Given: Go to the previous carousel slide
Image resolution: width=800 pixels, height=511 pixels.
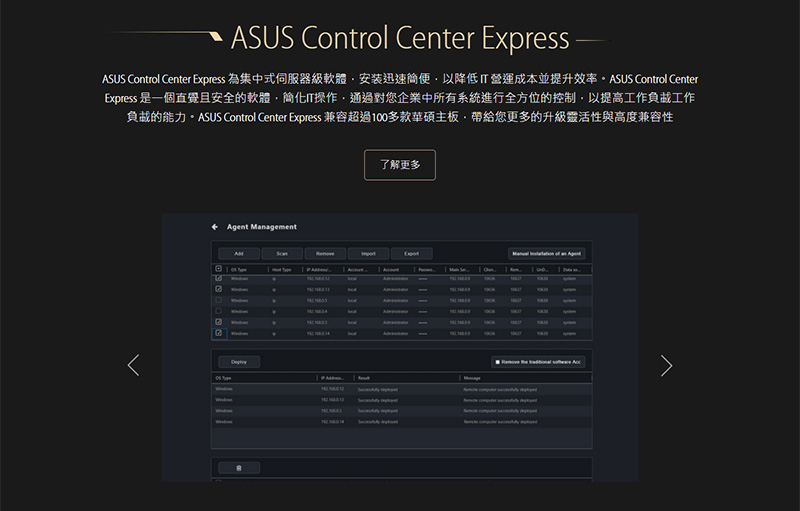Looking at the screenshot, I should tap(133, 365).
